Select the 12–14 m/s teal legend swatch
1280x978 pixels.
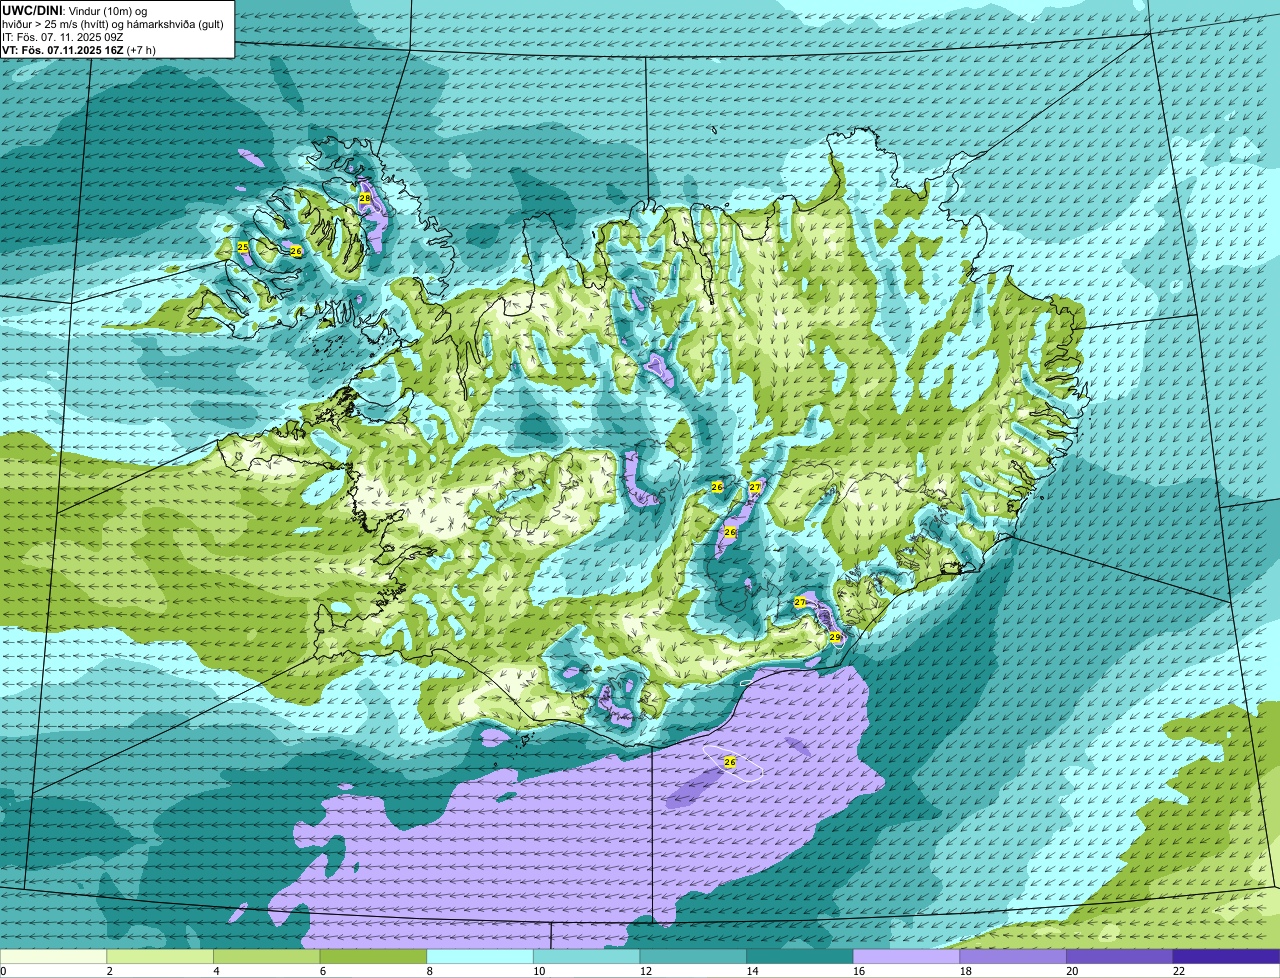click(693, 956)
